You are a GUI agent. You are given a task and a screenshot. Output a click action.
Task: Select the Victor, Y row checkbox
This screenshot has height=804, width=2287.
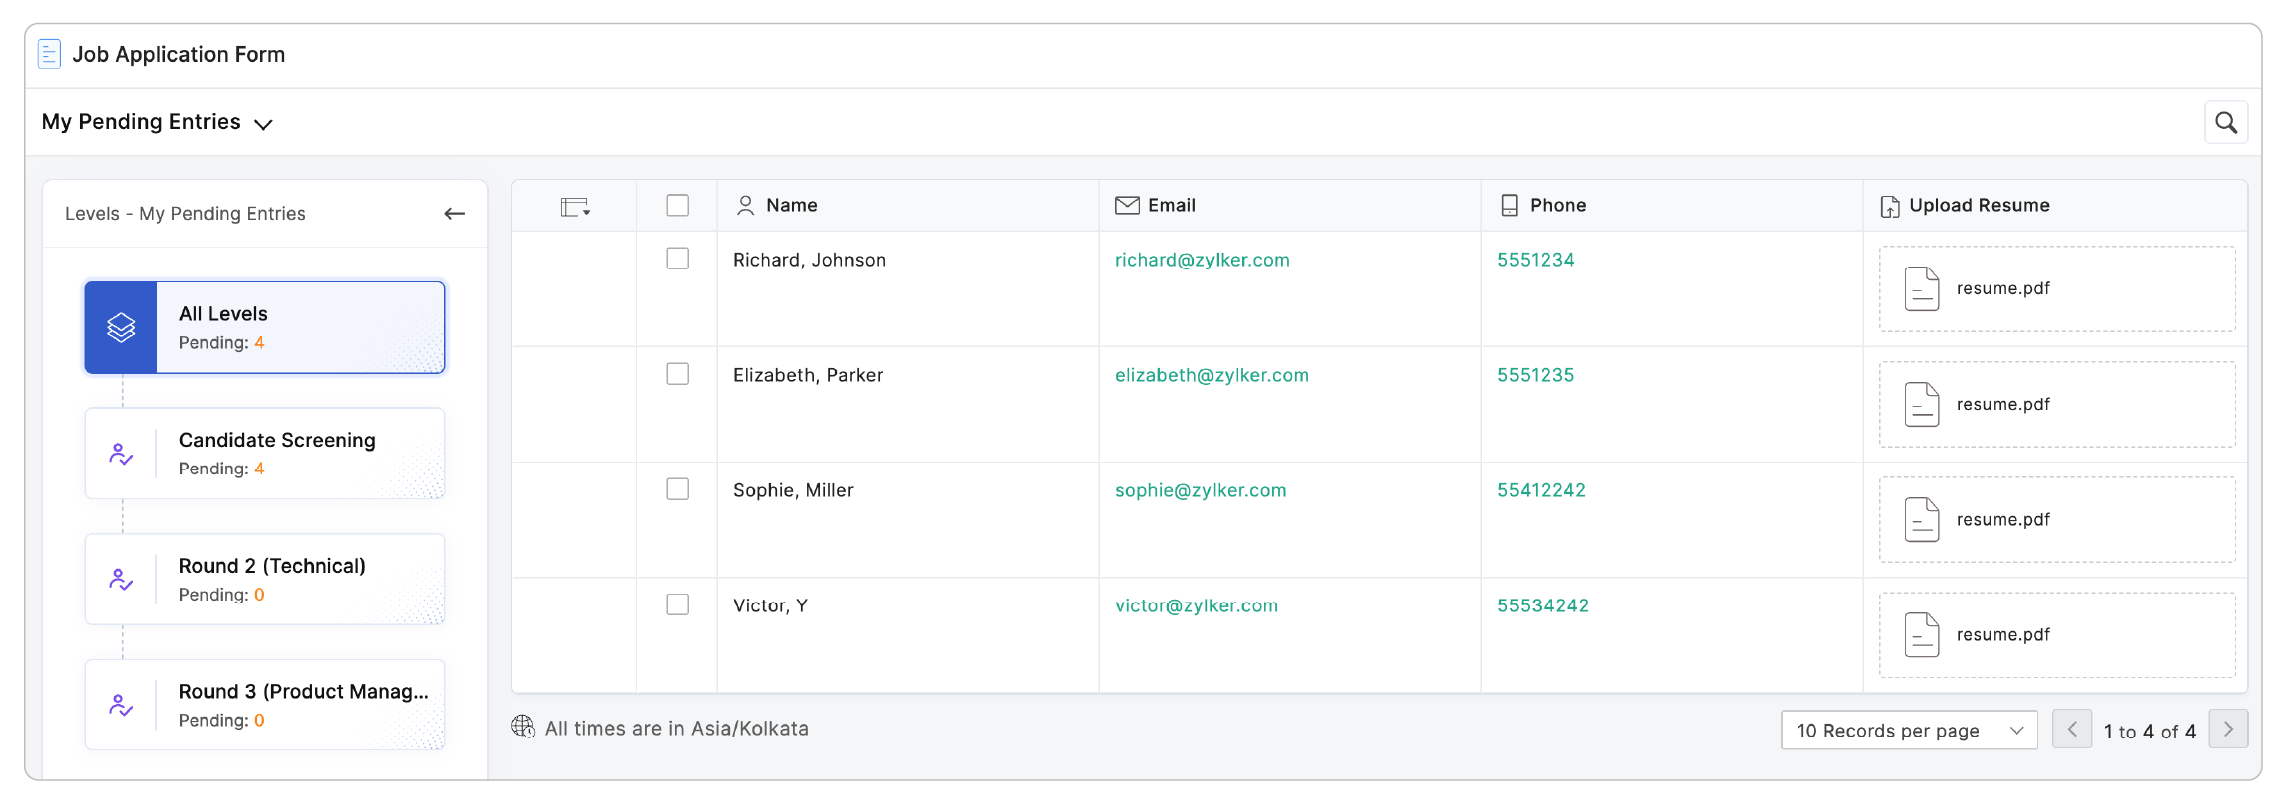coord(677,605)
